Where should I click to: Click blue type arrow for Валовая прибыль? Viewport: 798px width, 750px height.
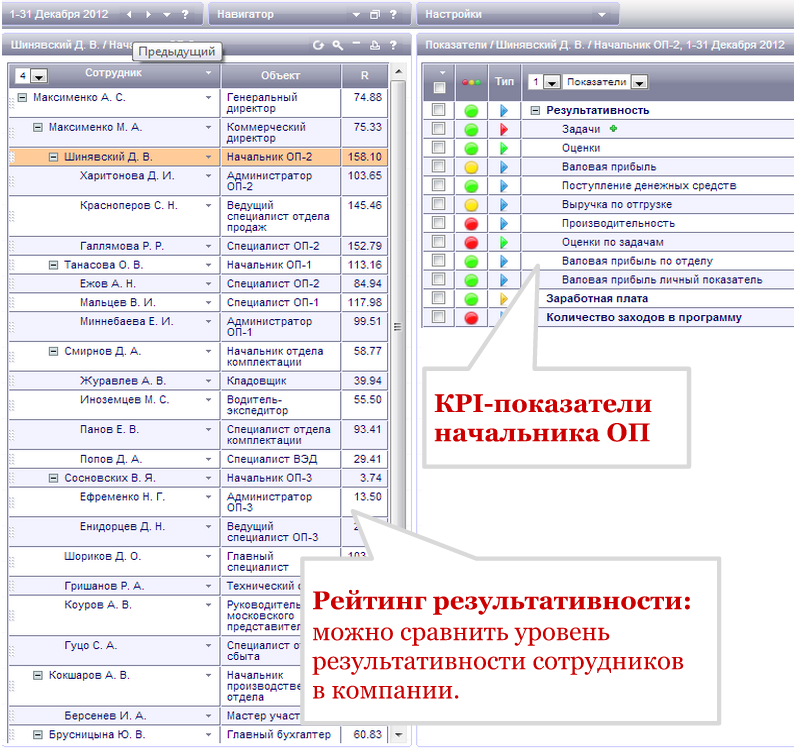point(504,167)
